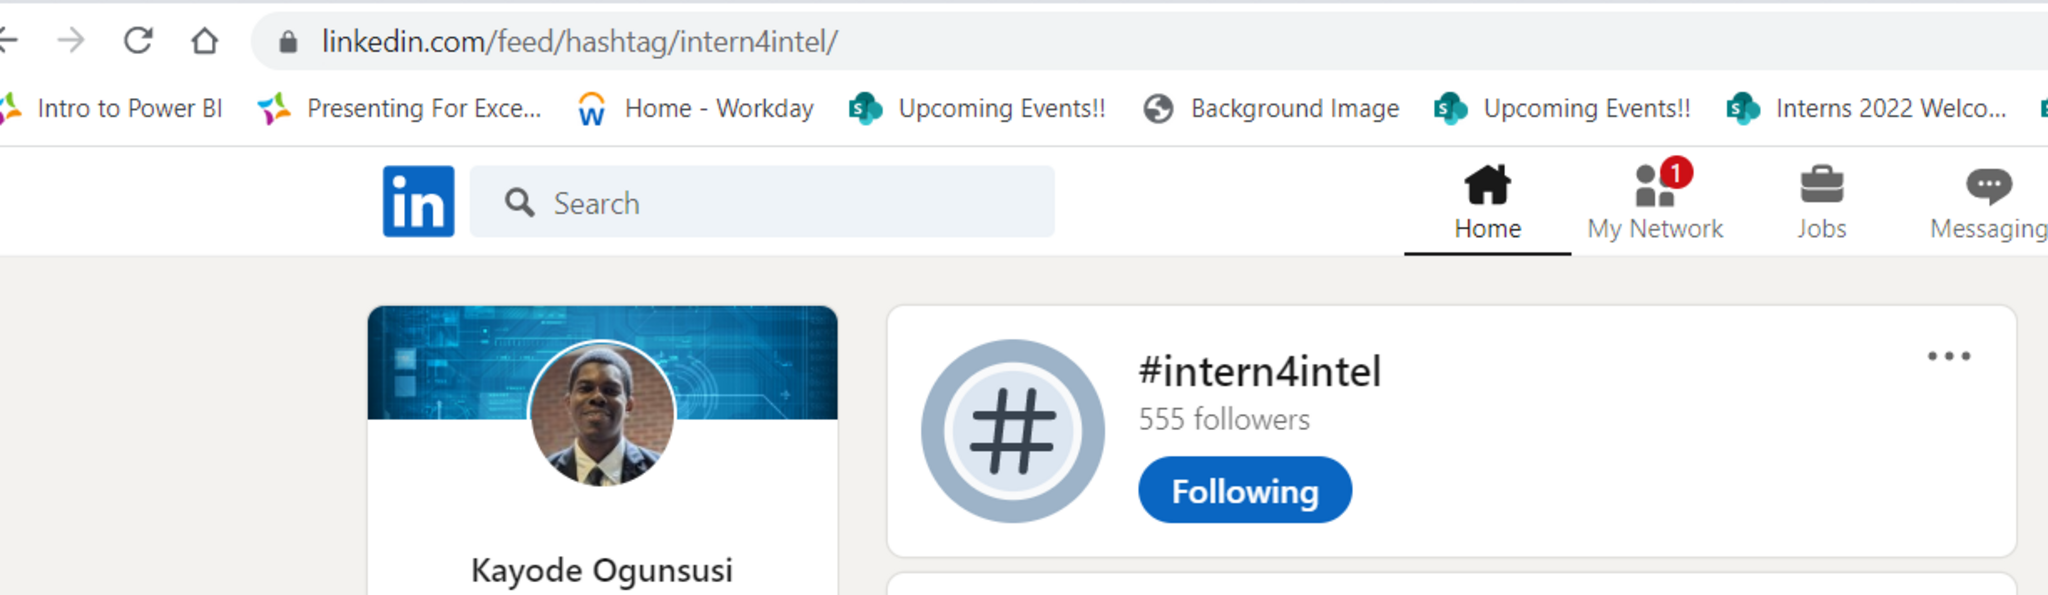This screenshot has width=2048, height=595.
Task: Open My Network with notification badge
Action: tap(1655, 201)
